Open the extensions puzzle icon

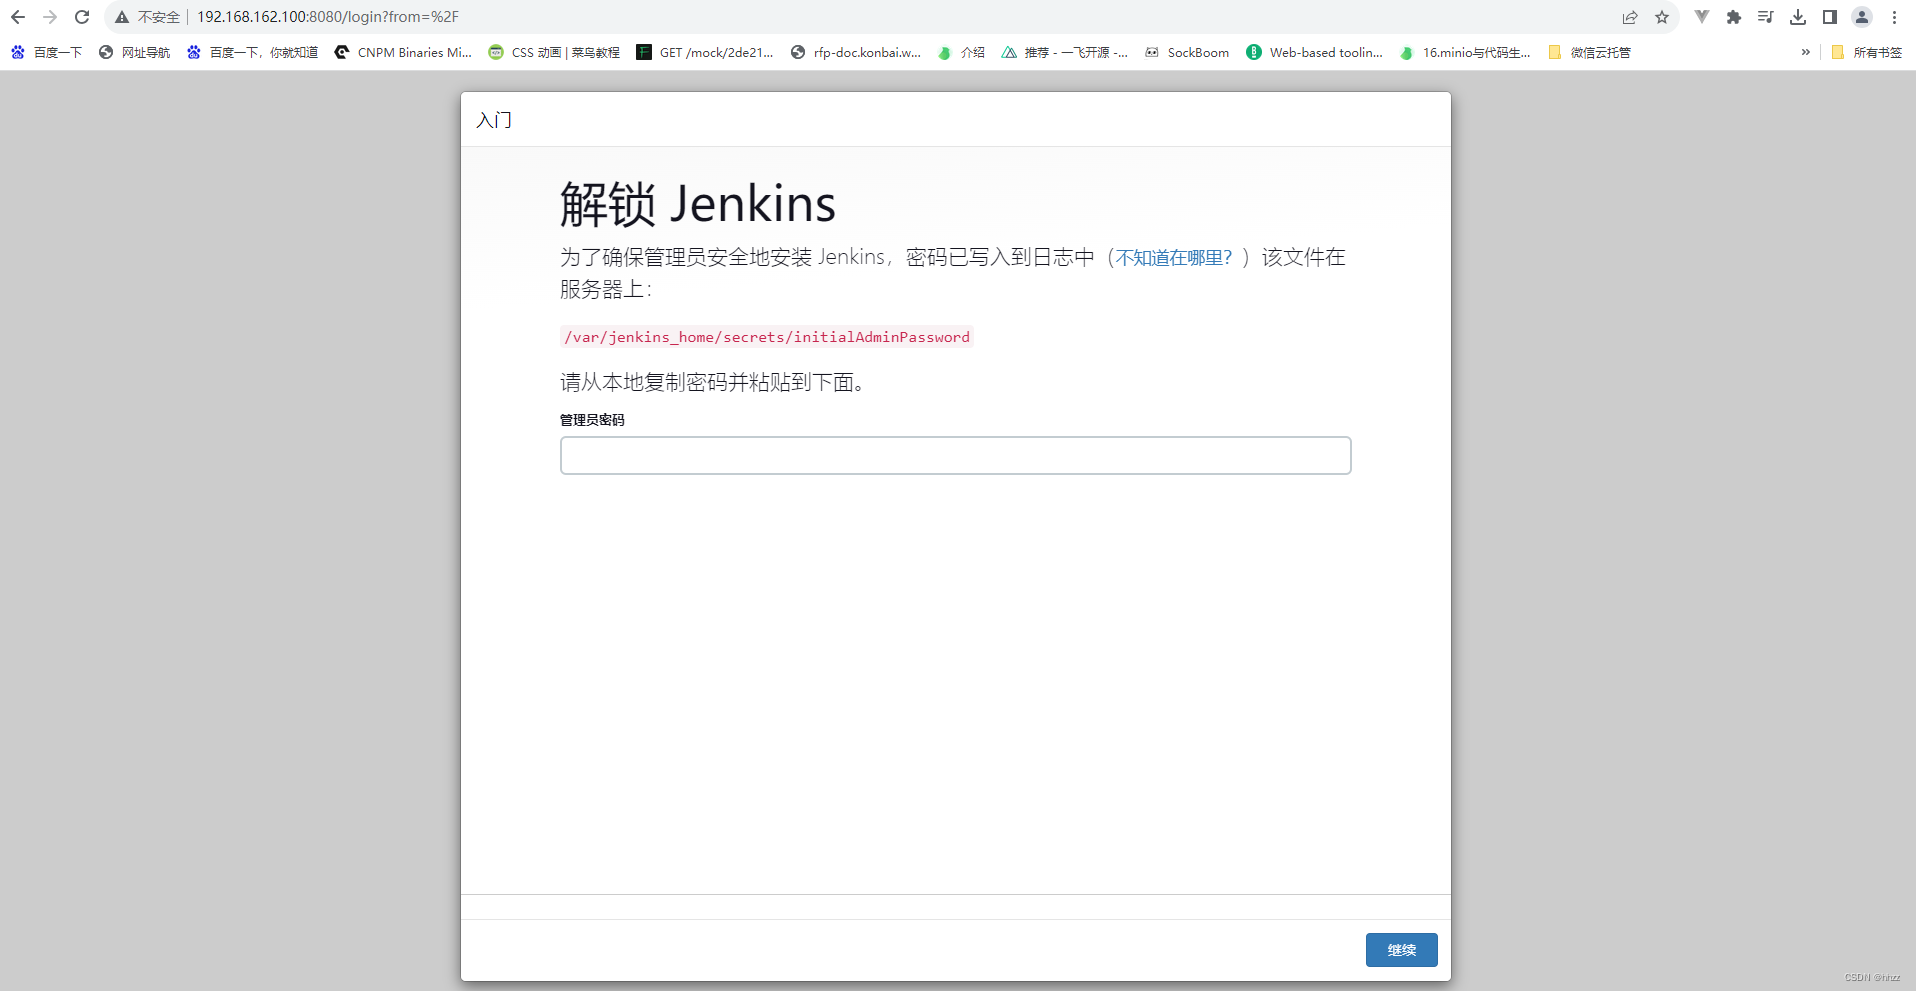coord(1734,17)
